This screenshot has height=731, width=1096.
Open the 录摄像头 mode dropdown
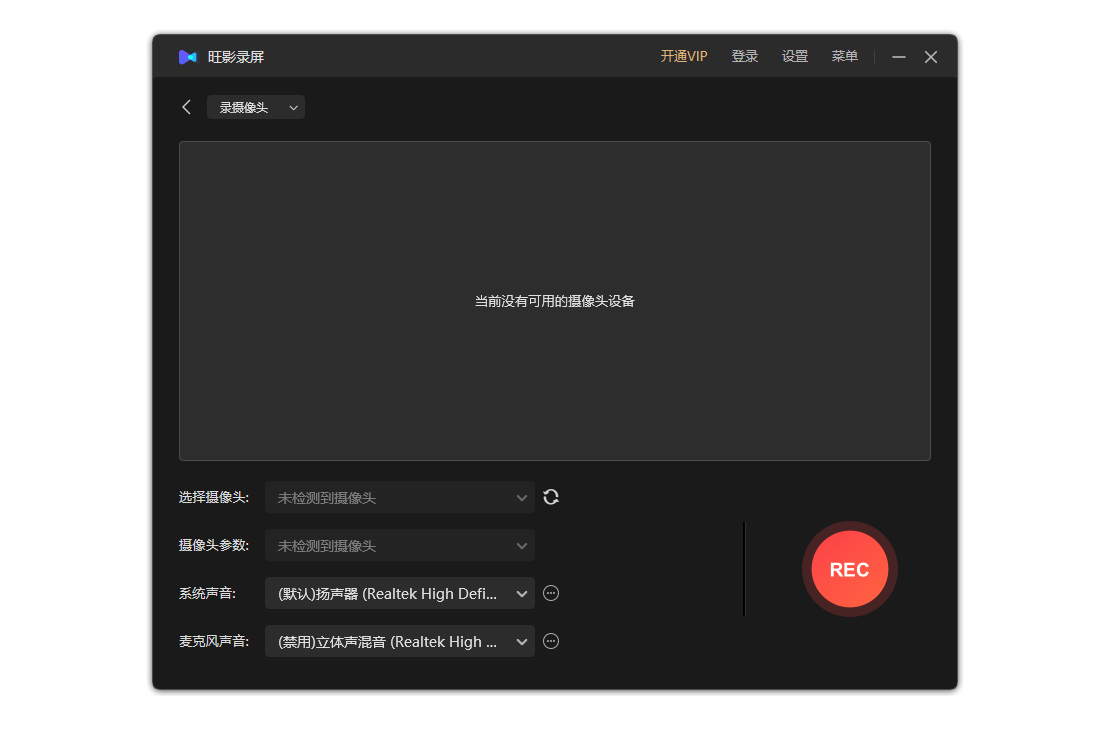click(x=255, y=107)
